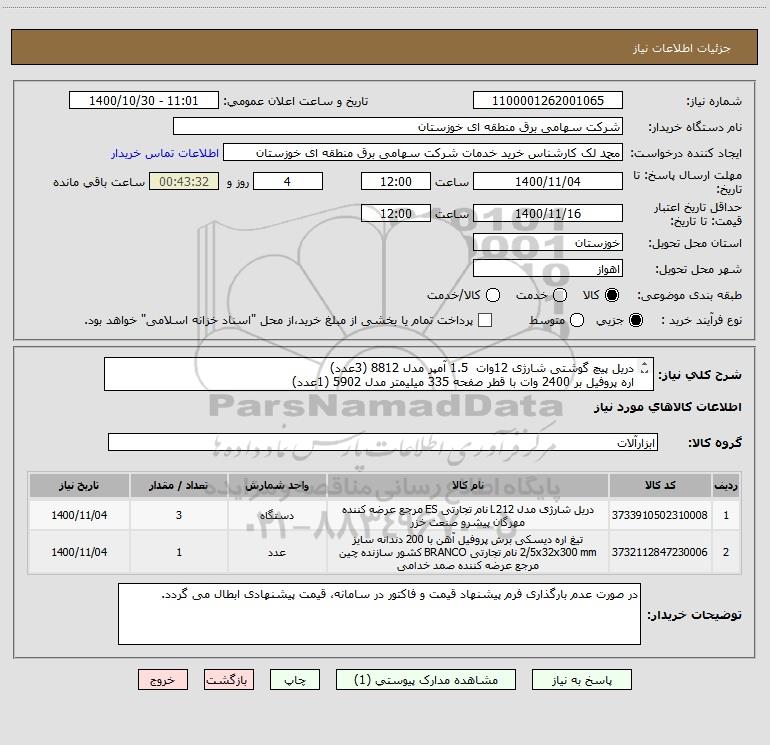The width and height of the screenshot is (770, 745).
Task: Select the جزیی purchase type radio
Action: [635, 320]
